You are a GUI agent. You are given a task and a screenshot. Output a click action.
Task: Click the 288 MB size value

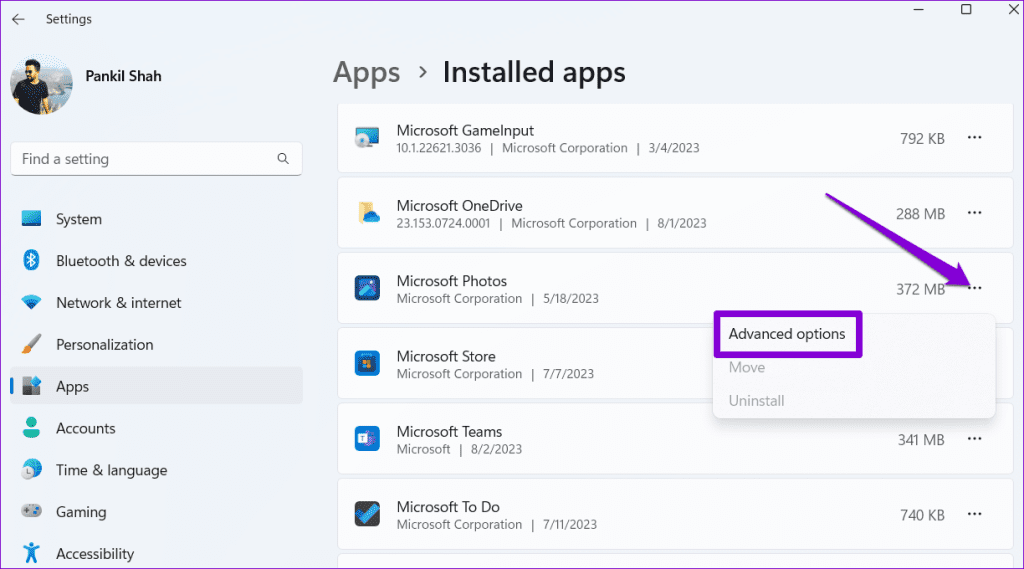[x=920, y=214]
